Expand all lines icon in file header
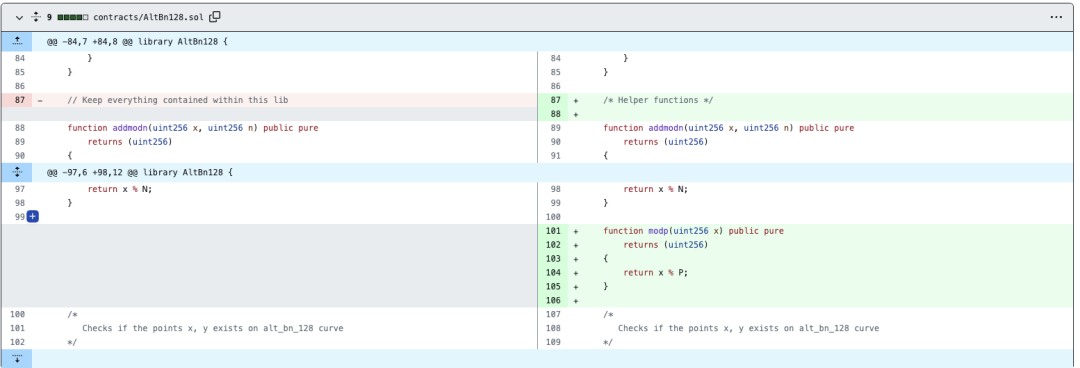 [x=37, y=17]
